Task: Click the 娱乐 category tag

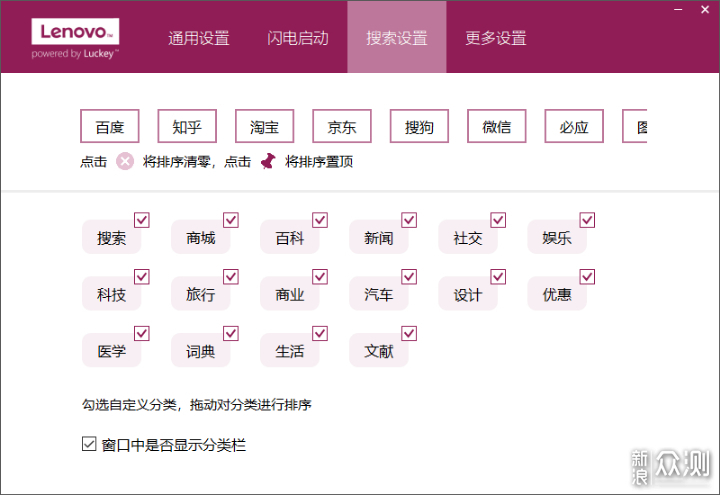Action: click(x=557, y=237)
